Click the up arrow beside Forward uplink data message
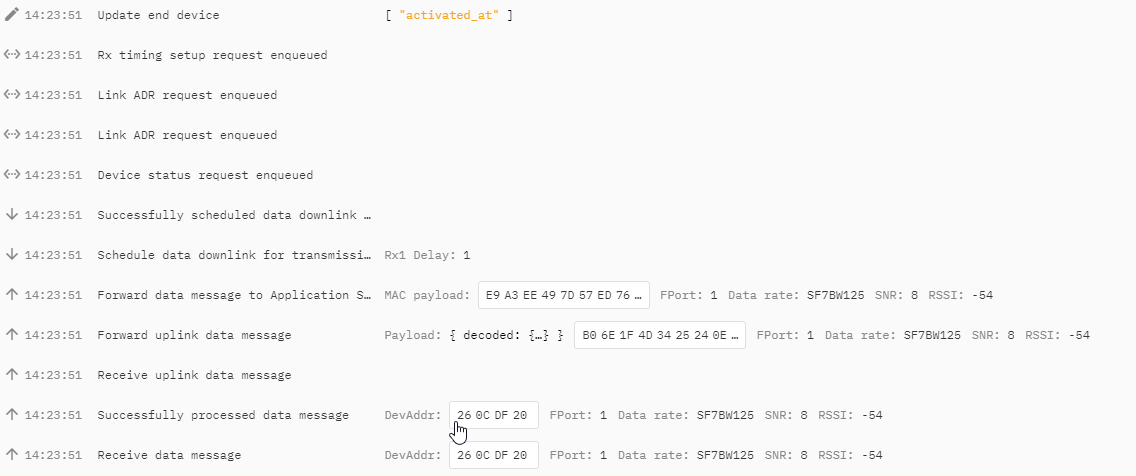 coord(12,335)
